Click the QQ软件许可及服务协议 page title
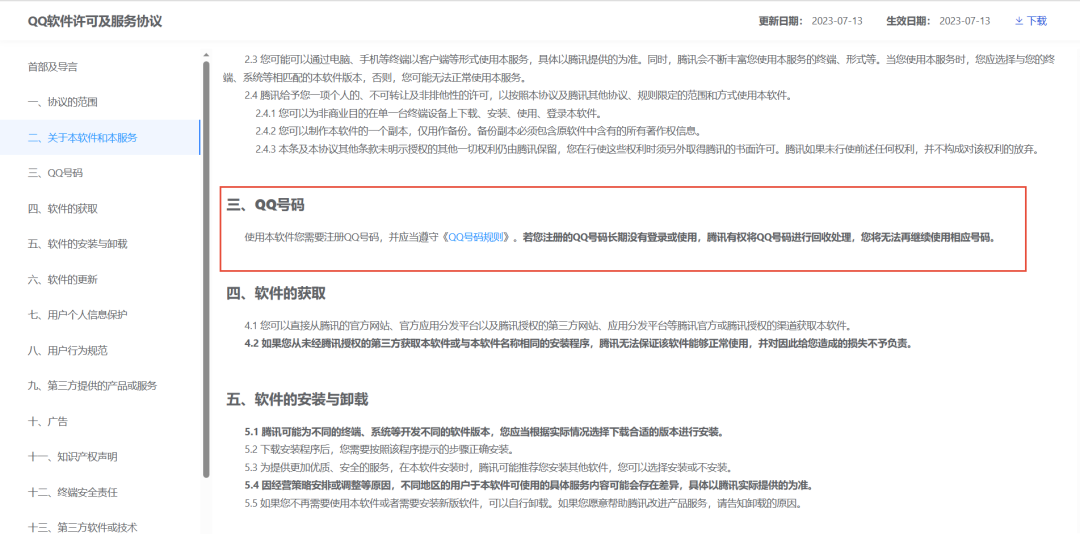 pyautogui.click(x=94, y=21)
